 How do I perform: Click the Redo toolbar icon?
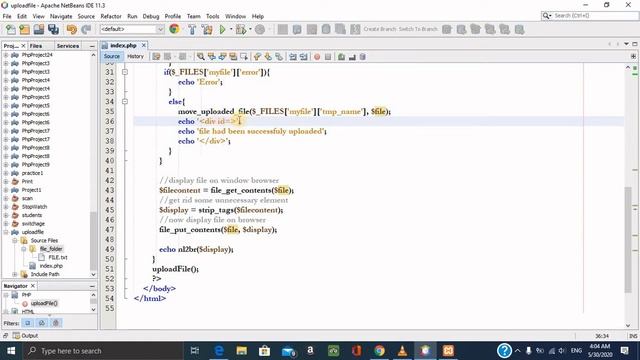(x=86, y=29)
